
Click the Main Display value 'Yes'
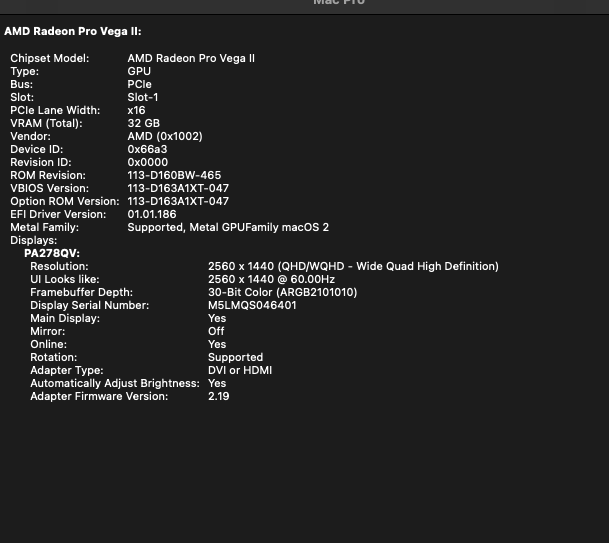(x=217, y=318)
